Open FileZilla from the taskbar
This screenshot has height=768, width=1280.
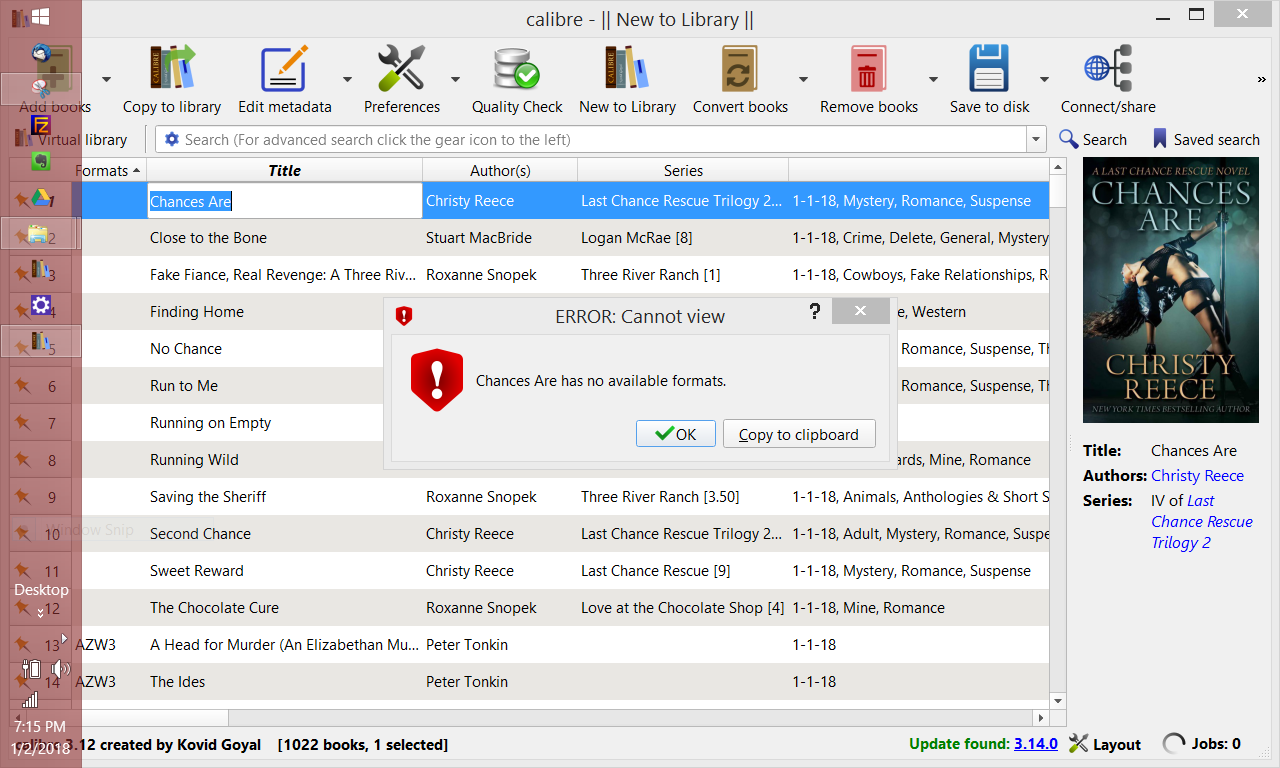point(40,125)
